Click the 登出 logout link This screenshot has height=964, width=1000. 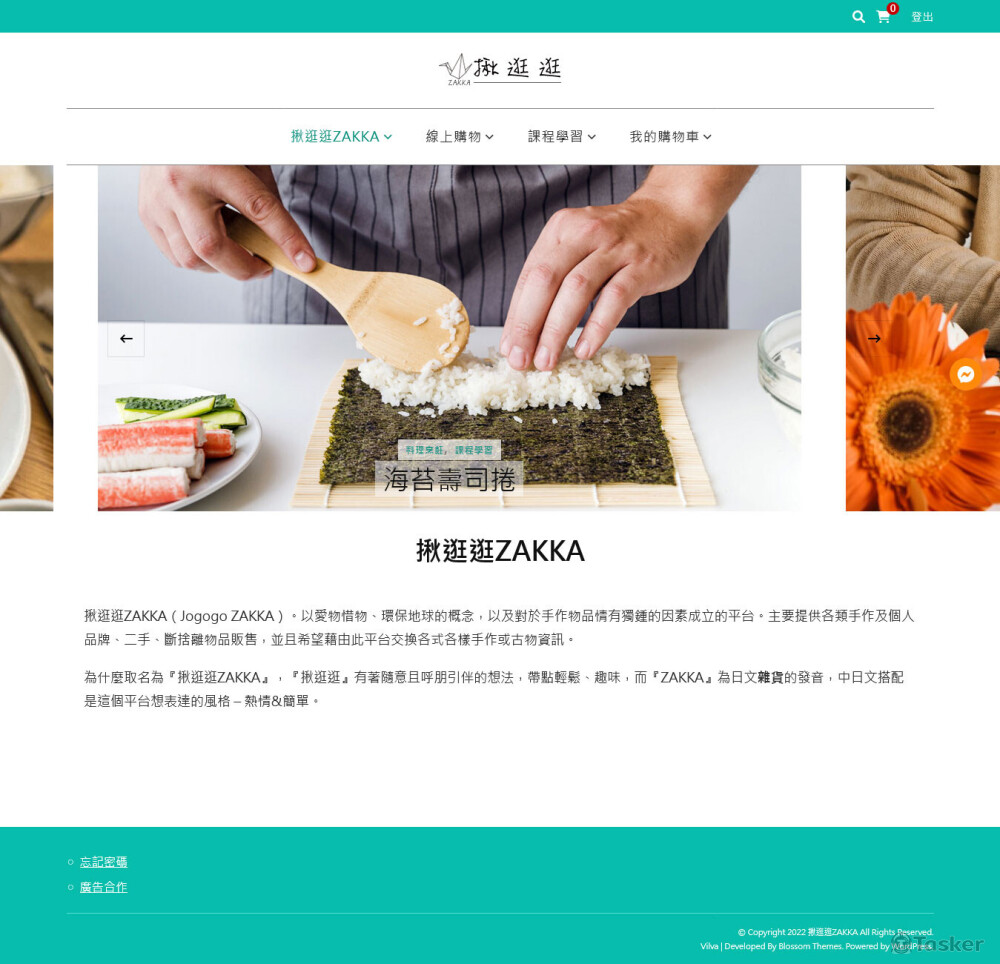922,17
